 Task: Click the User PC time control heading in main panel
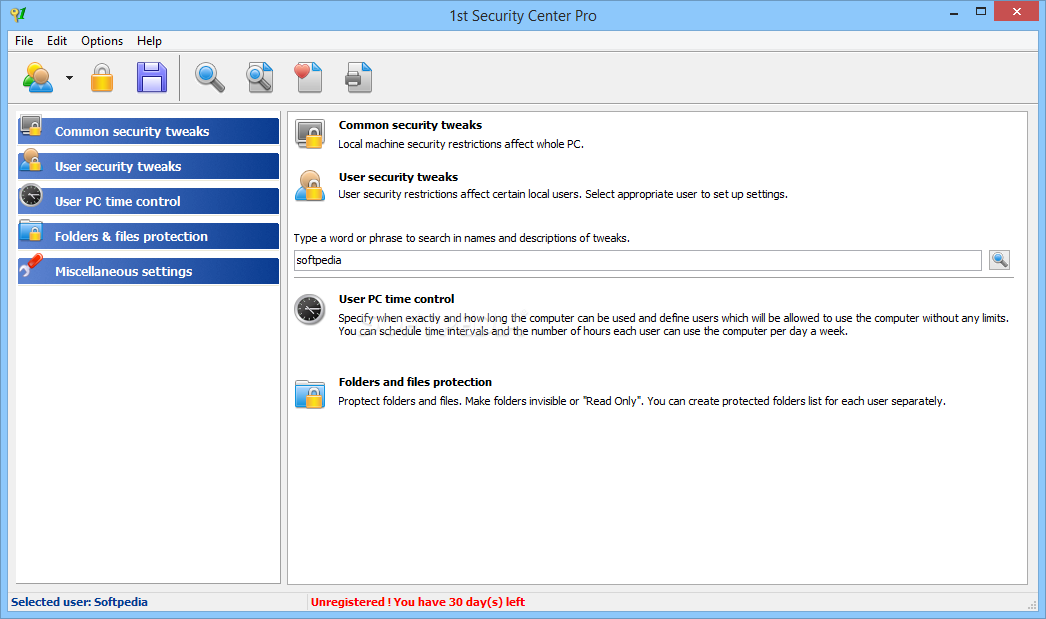[x=396, y=299]
